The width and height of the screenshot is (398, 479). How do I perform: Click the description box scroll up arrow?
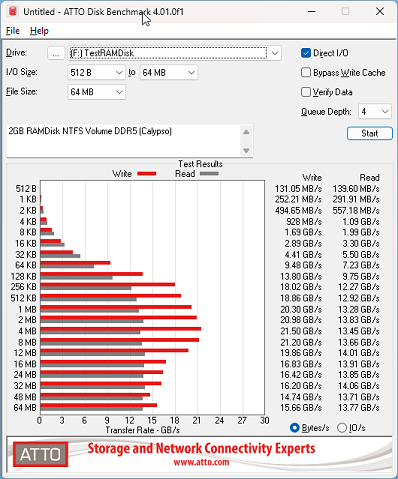pyautogui.click(x=246, y=132)
